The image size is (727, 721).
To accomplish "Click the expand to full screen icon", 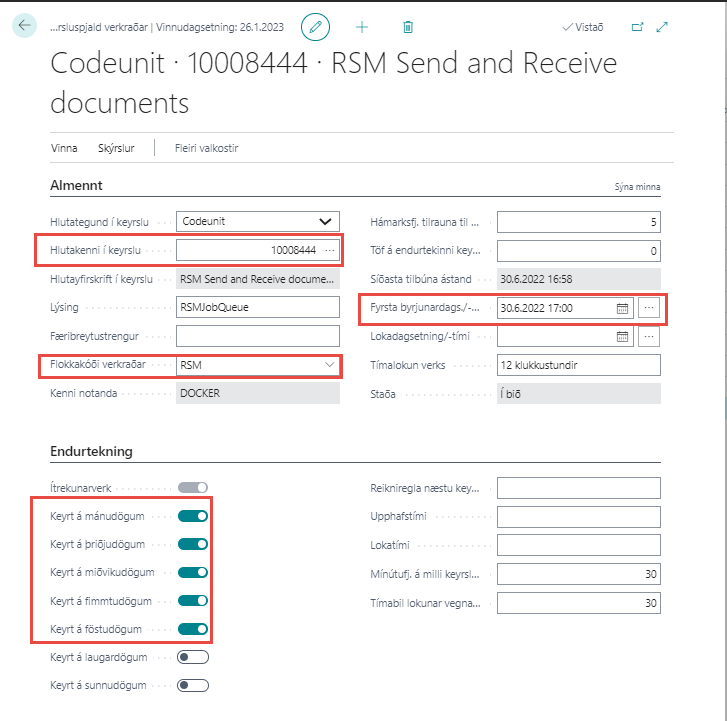I will [x=662, y=27].
